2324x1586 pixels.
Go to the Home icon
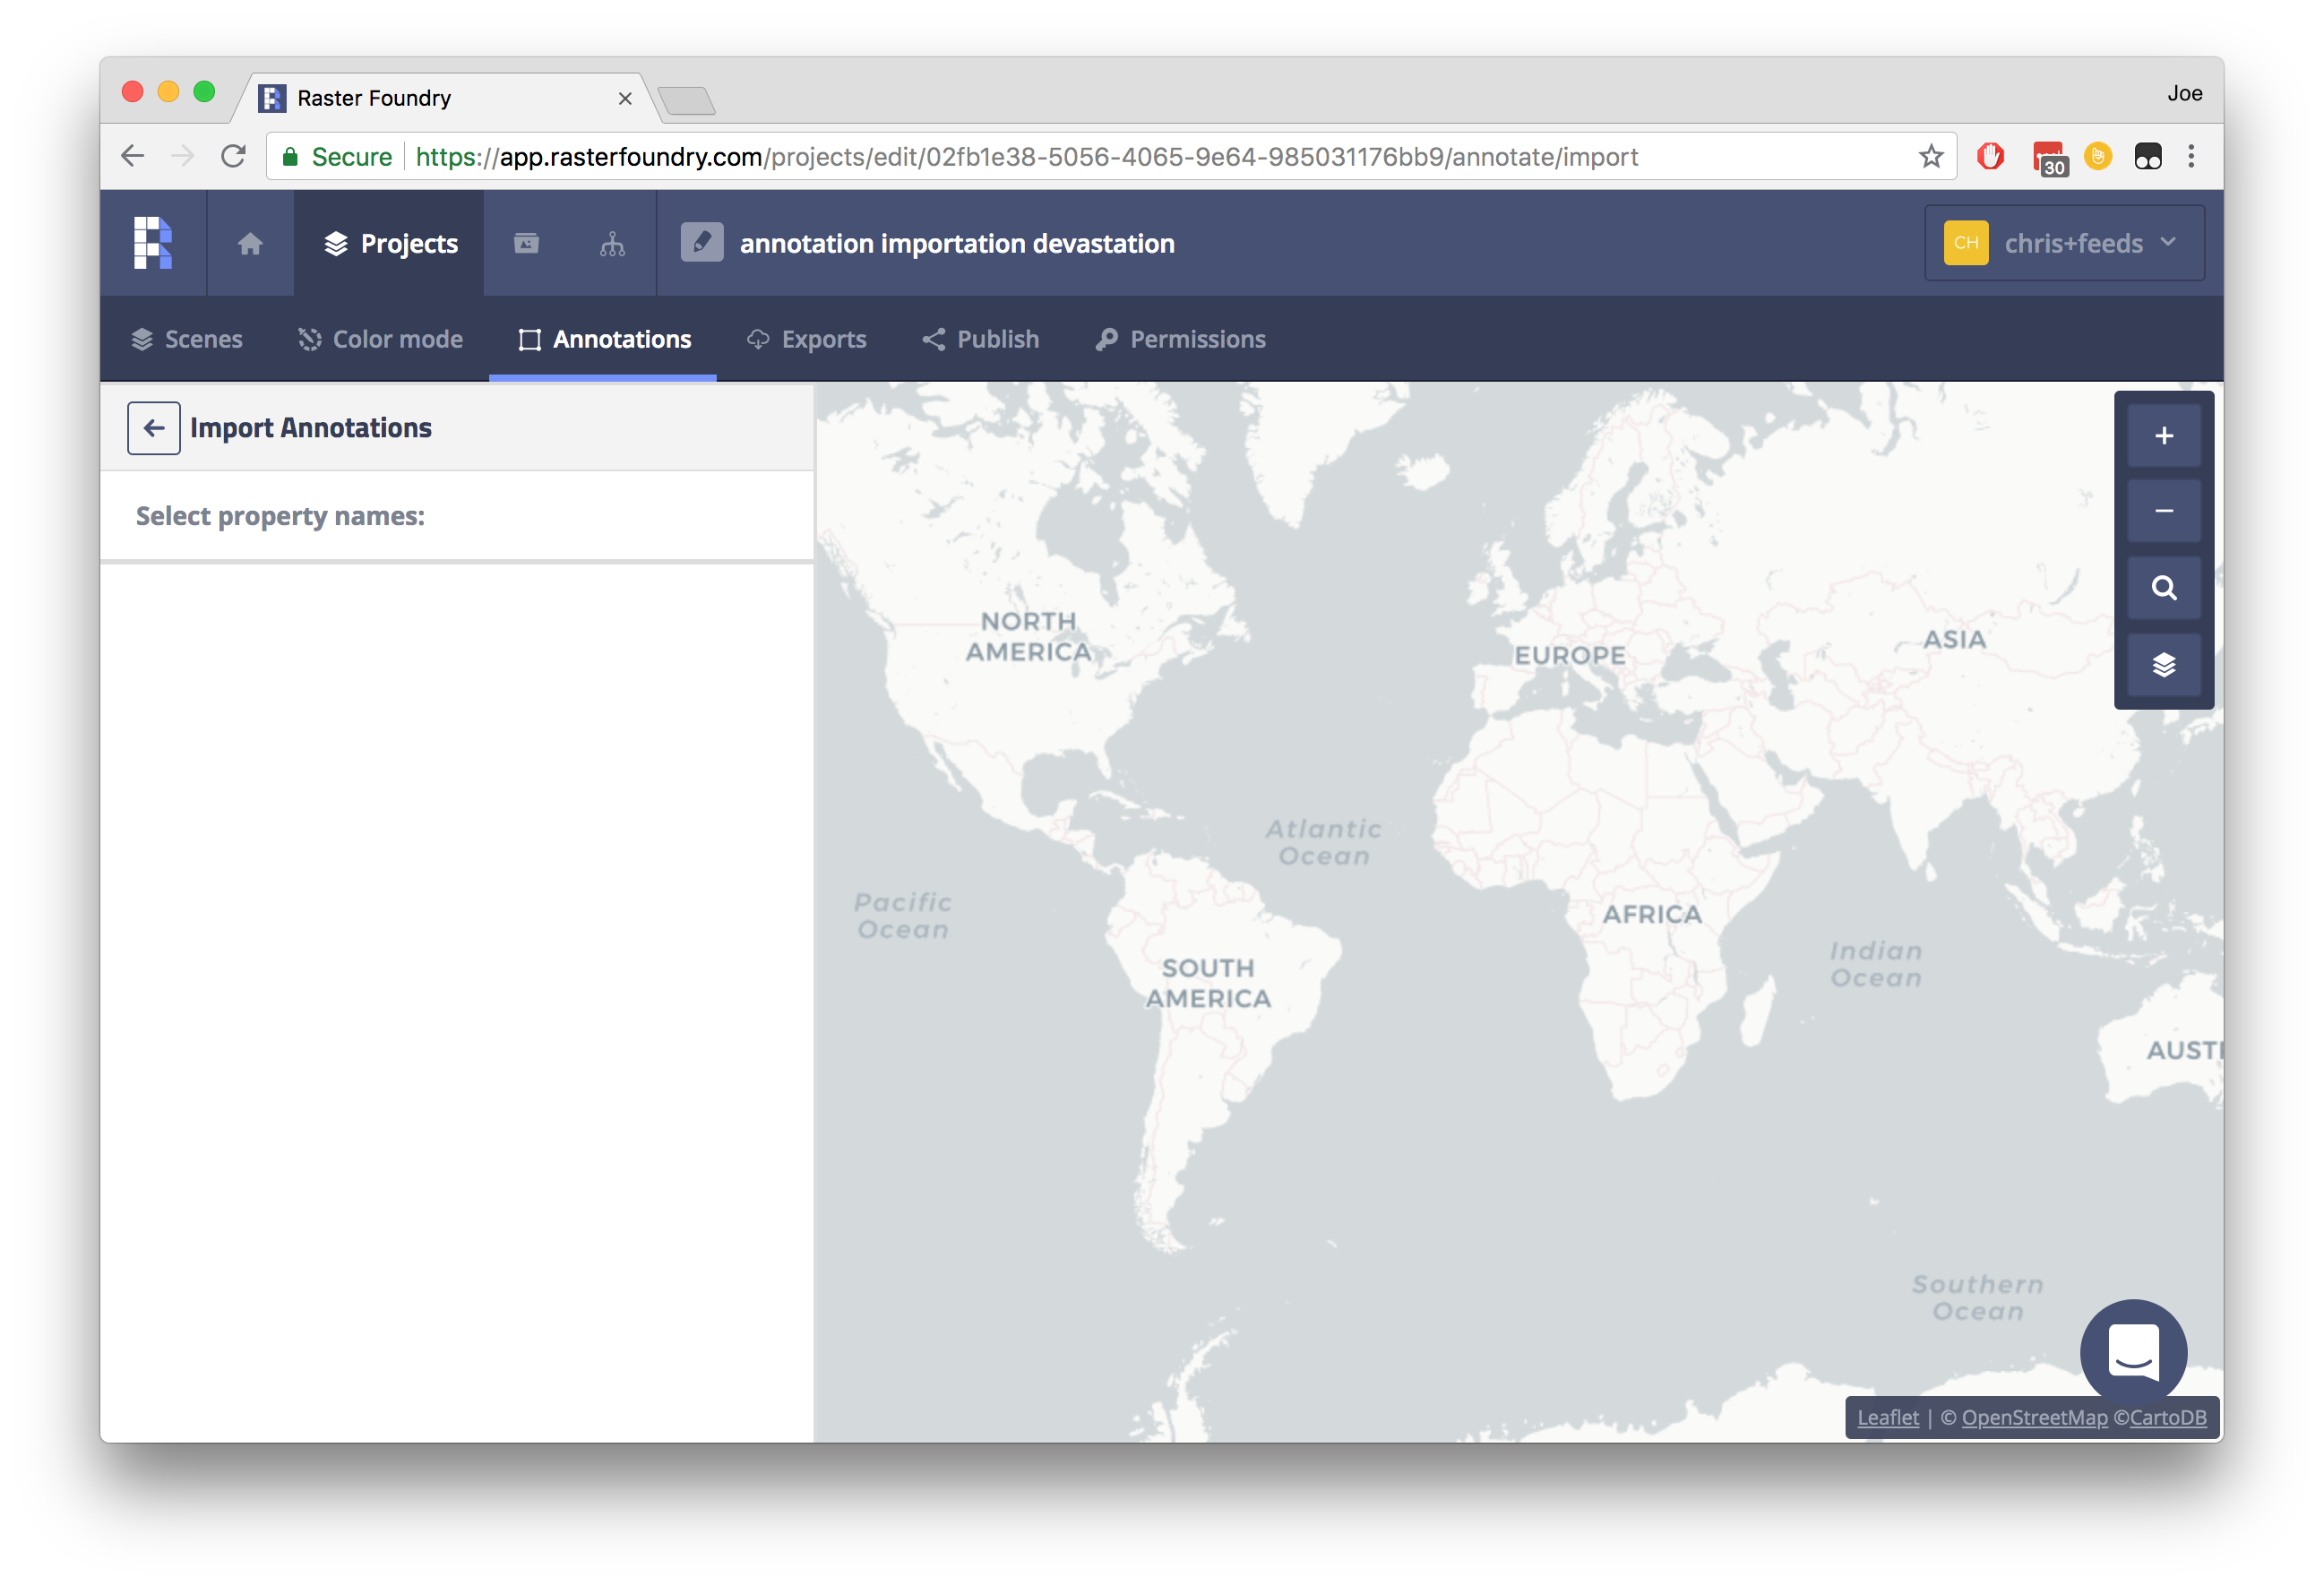(250, 243)
